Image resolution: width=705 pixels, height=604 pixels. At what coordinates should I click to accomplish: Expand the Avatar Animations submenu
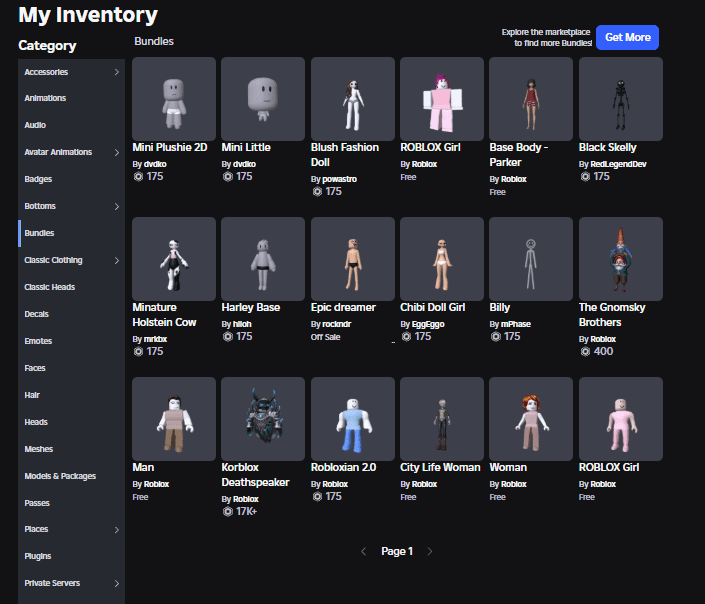(116, 153)
